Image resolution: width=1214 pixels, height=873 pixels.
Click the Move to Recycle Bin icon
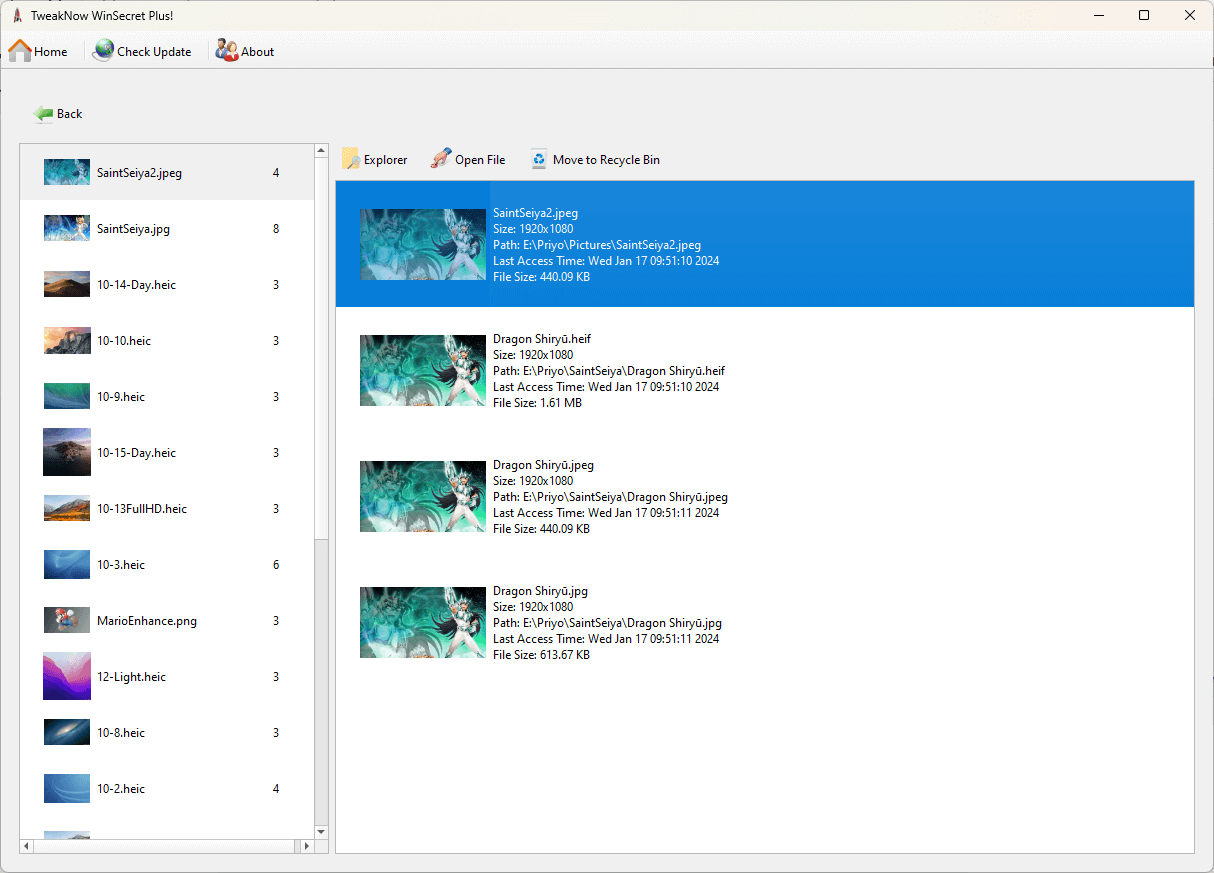pyautogui.click(x=538, y=158)
